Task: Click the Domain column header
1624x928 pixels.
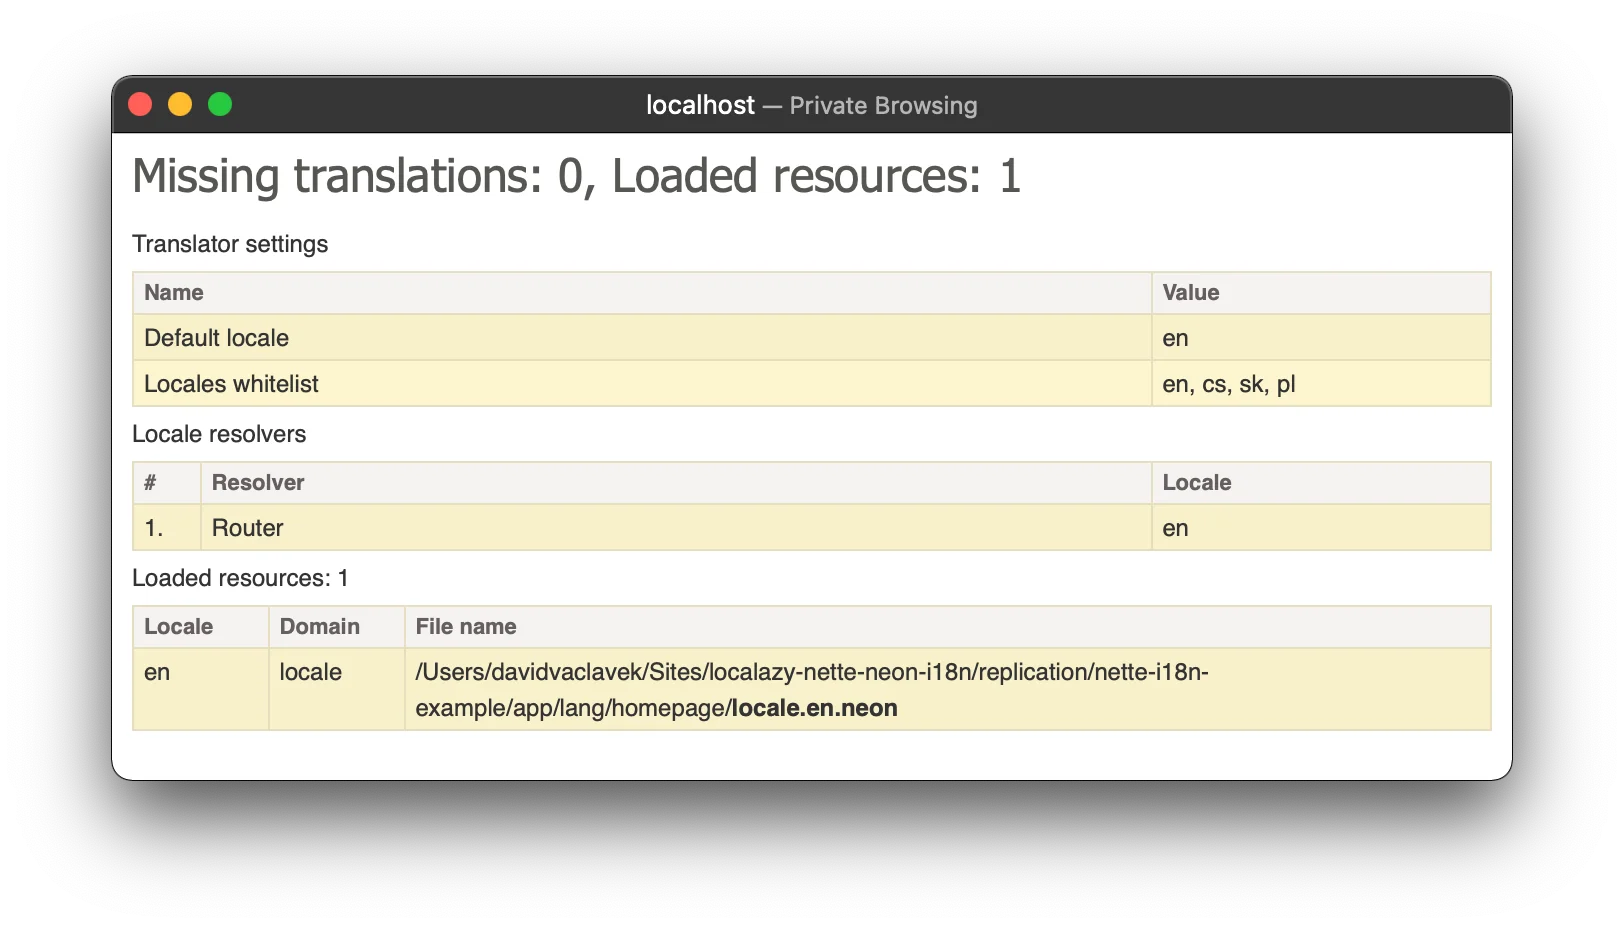Action: 320,627
